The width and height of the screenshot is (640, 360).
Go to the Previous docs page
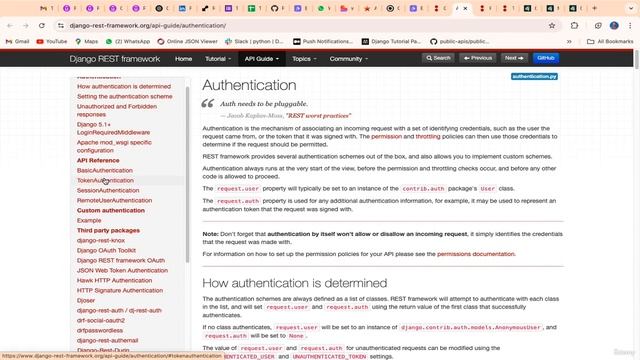point(478,58)
